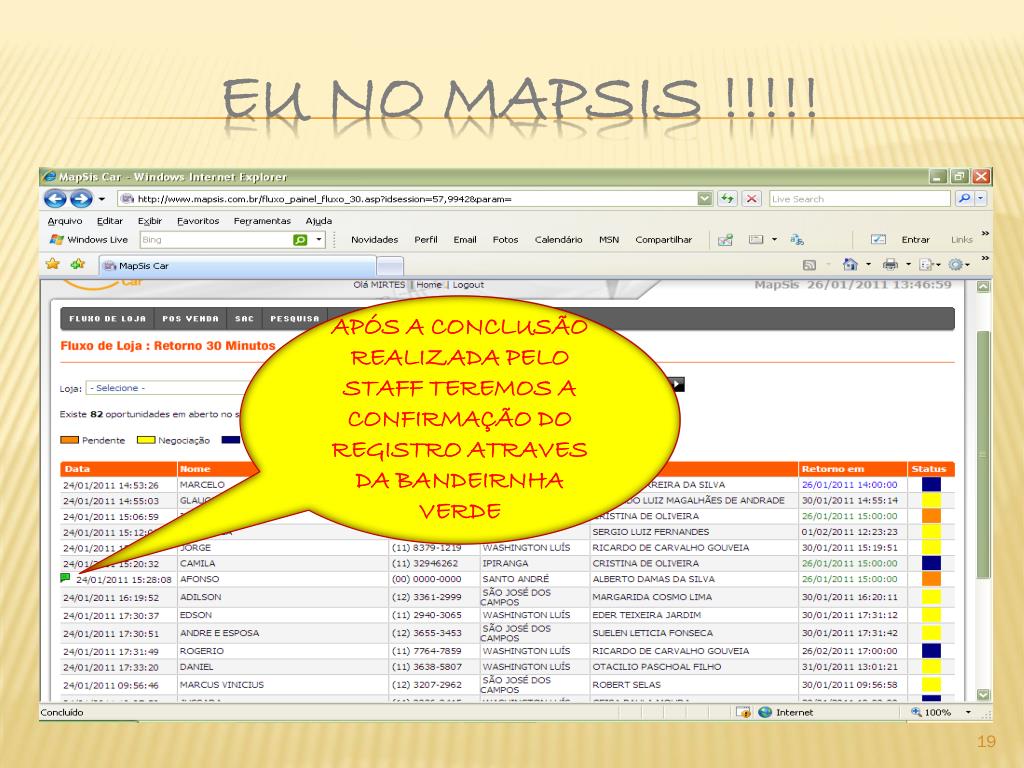Run a search with the magnifier icon beside Live Search
The width and height of the screenshot is (1024, 768).
(964, 199)
